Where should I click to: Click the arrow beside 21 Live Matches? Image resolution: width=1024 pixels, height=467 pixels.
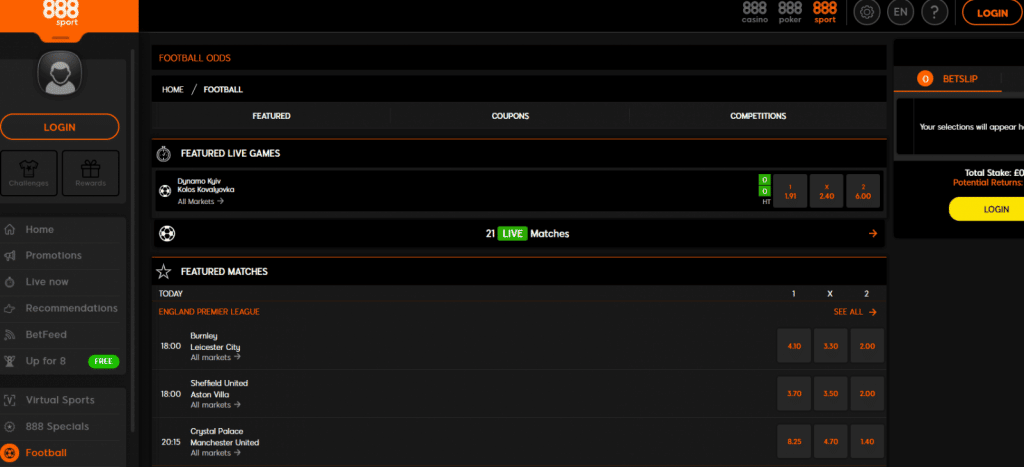(x=873, y=233)
